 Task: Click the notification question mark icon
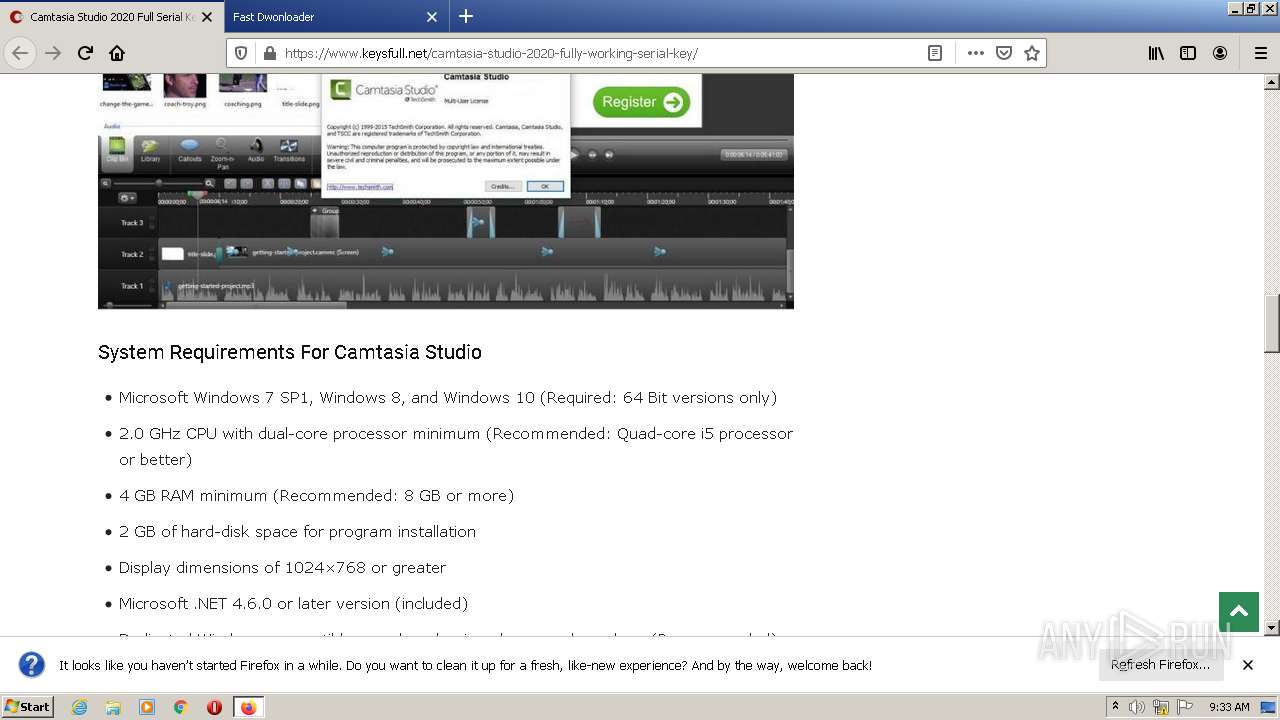pyautogui.click(x=32, y=665)
